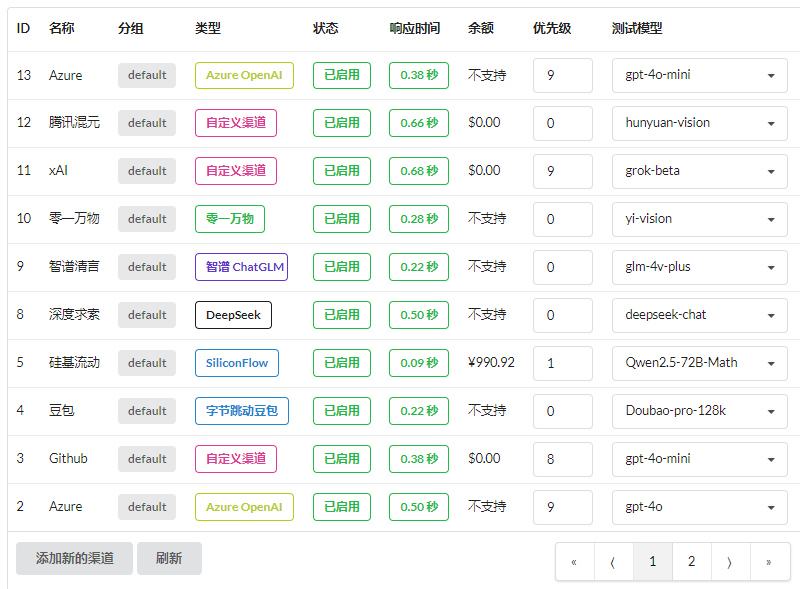Go to the next page with the single right arrow
The width and height of the screenshot is (800, 589).
pos(730,561)
